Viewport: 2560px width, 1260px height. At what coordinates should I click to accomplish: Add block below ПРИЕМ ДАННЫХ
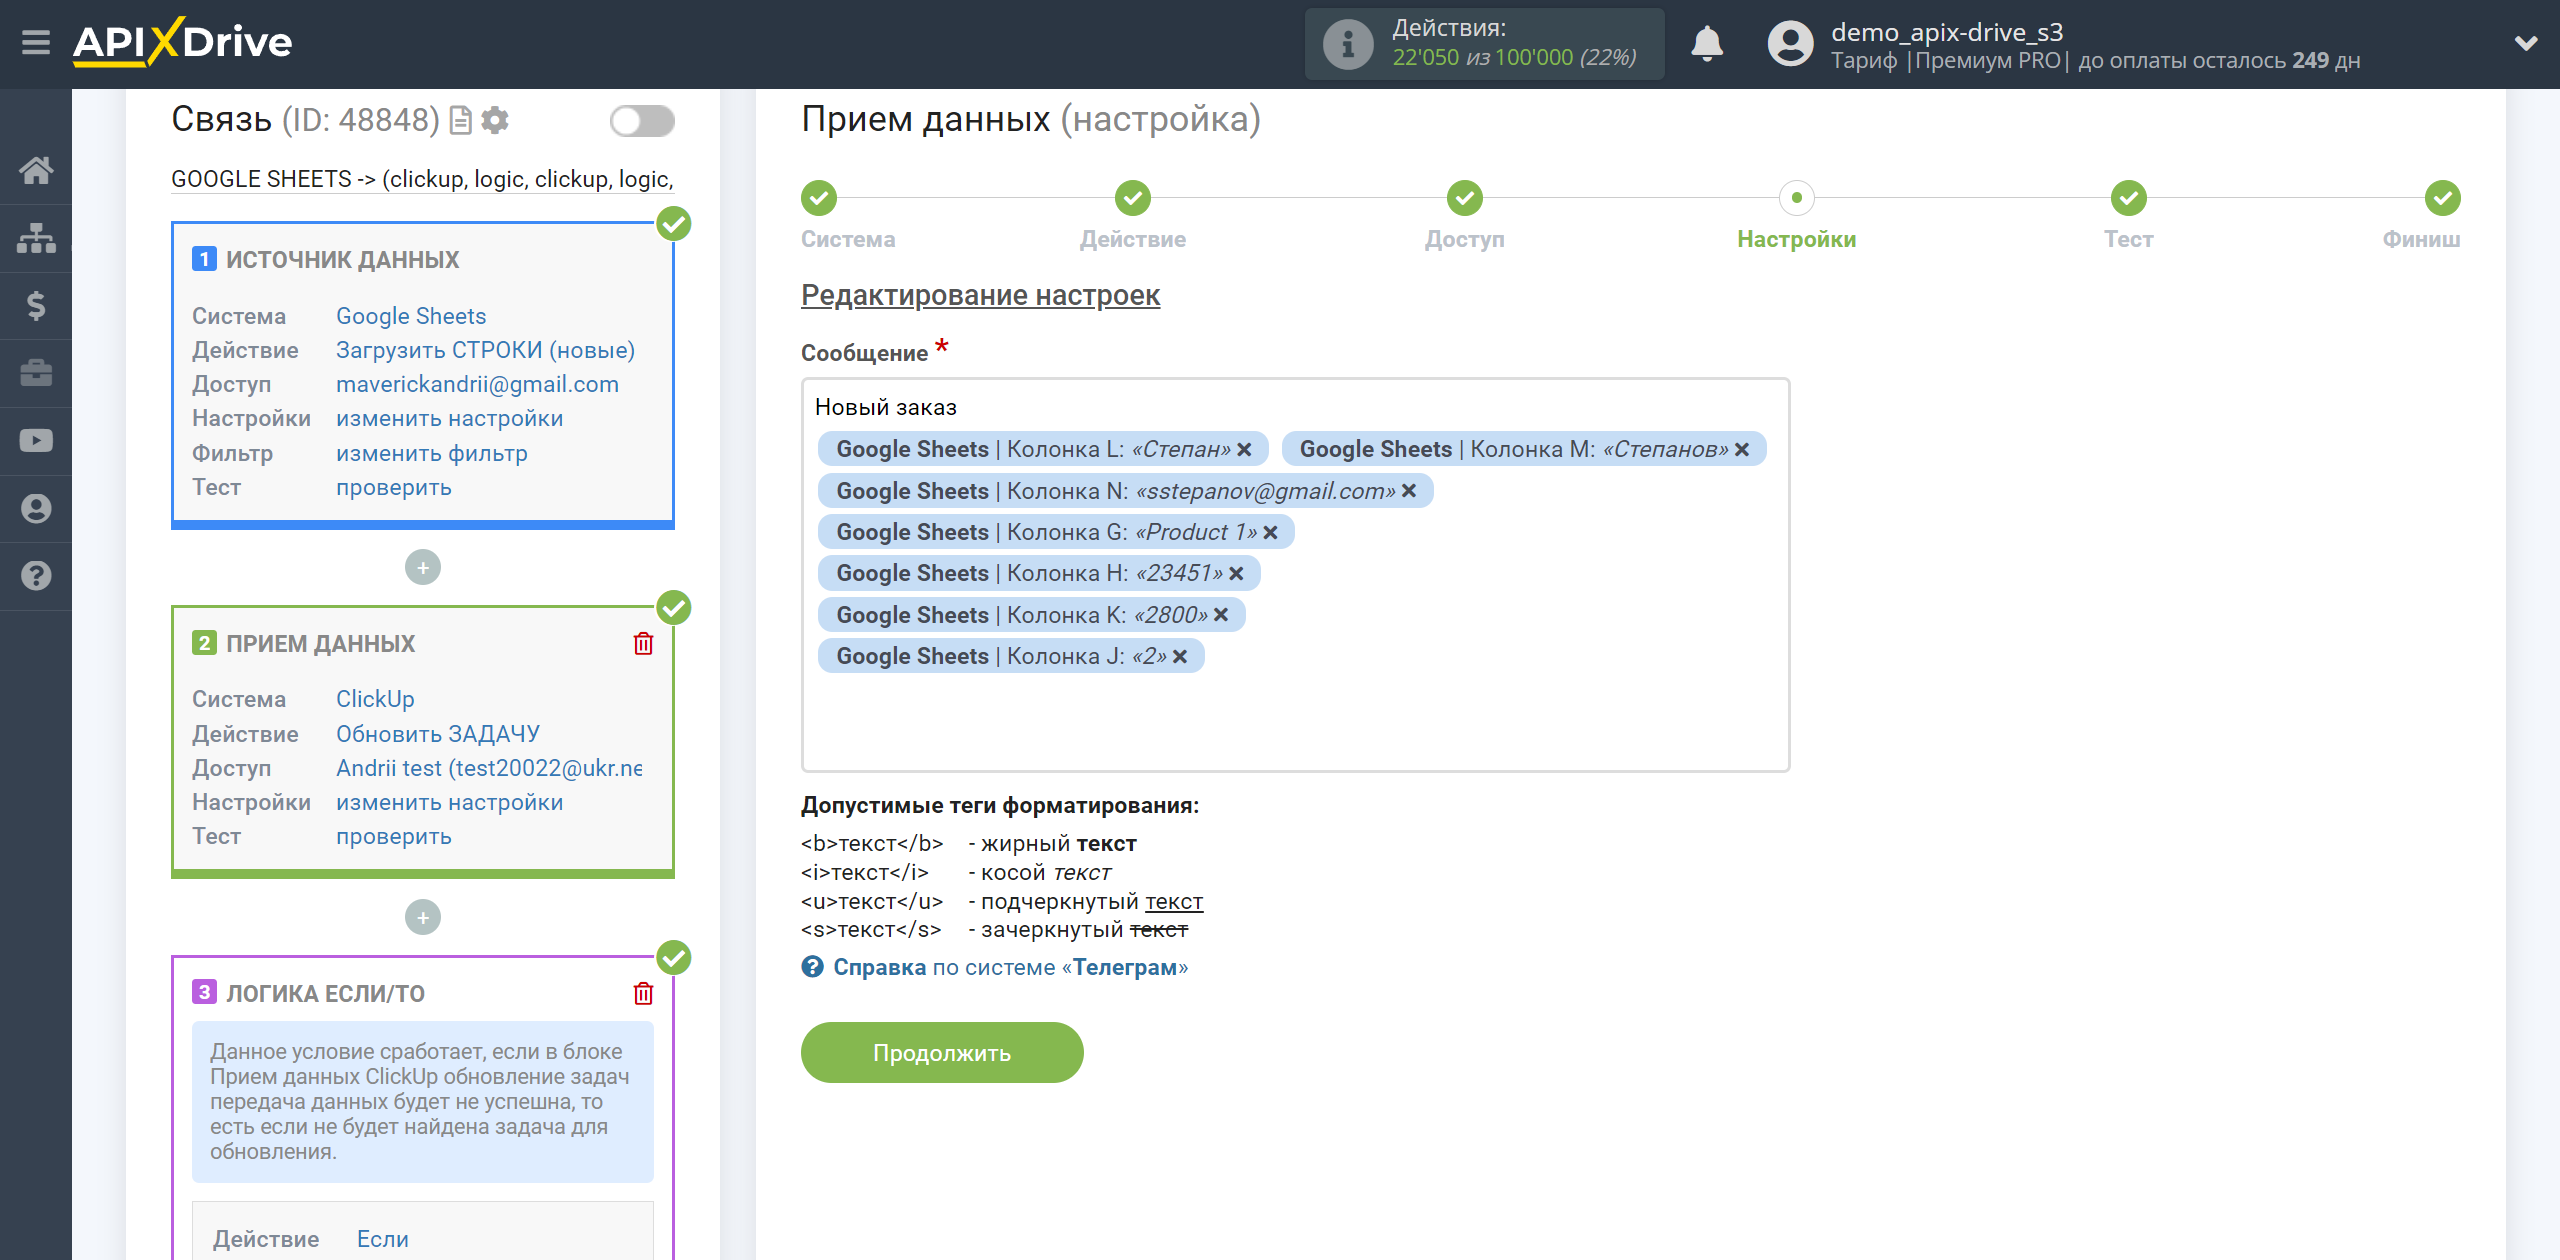click(x=423, y=917)
